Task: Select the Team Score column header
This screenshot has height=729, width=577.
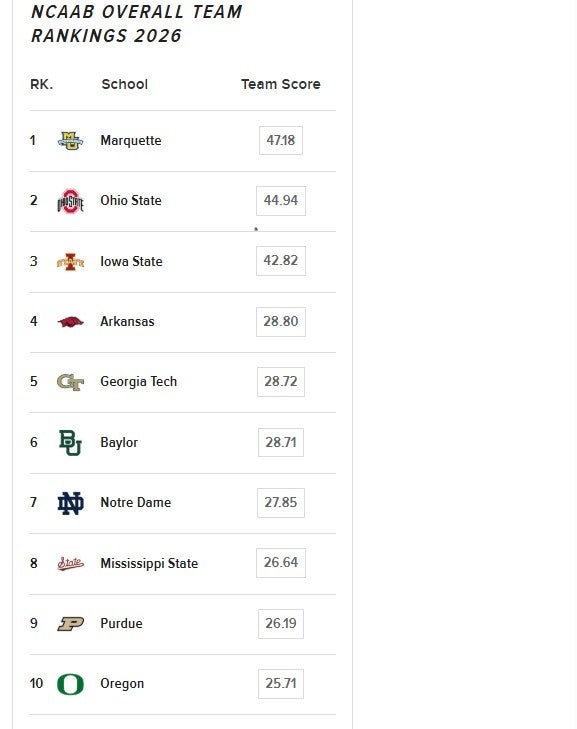Action: [x=281, y=84]
